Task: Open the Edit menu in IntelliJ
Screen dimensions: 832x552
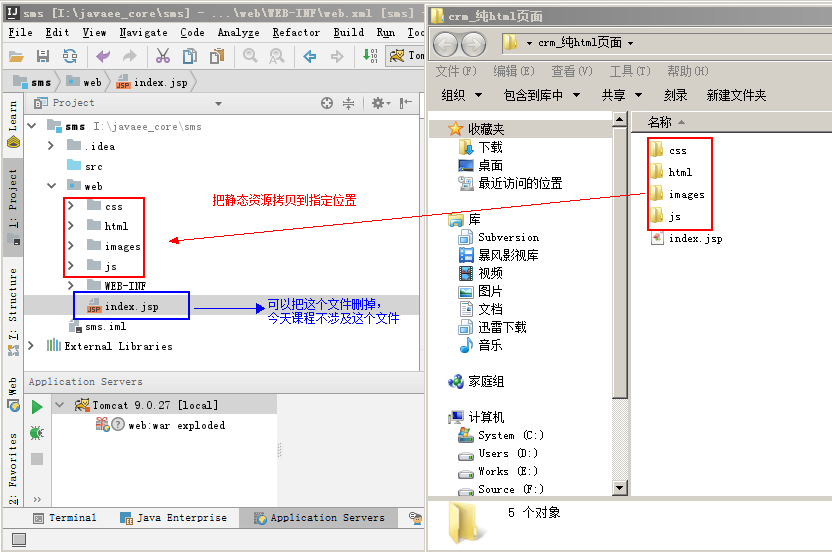Action: (x=57, y=32)
